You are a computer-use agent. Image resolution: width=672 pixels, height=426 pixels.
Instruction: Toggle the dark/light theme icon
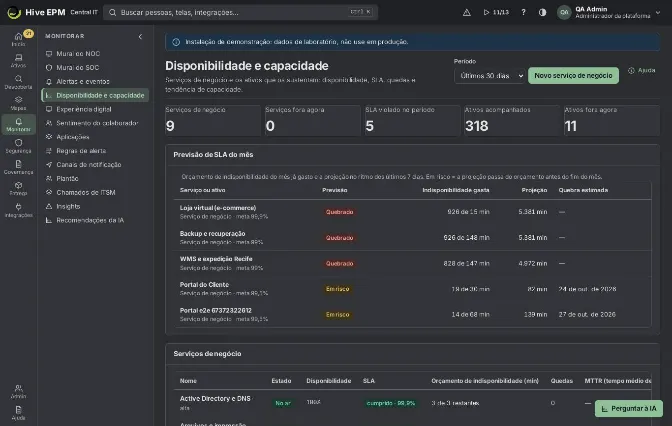click(x=543, y=12)
